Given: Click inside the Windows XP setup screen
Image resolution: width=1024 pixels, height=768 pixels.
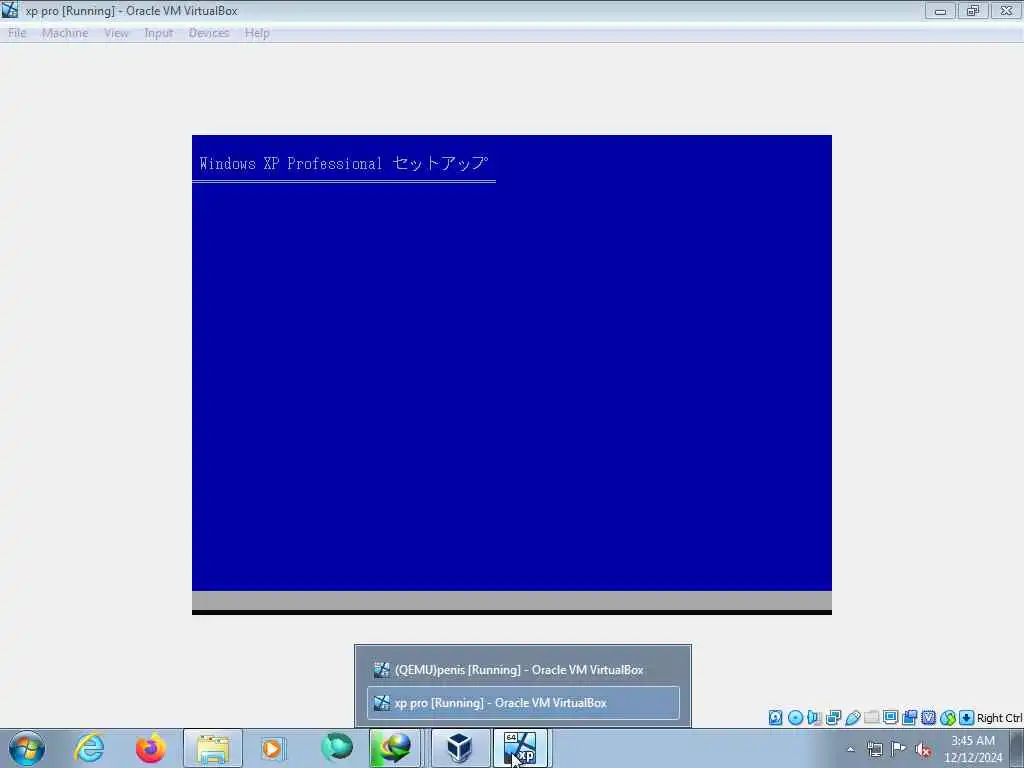Looking at the screenshot, I should pos(511,374).
